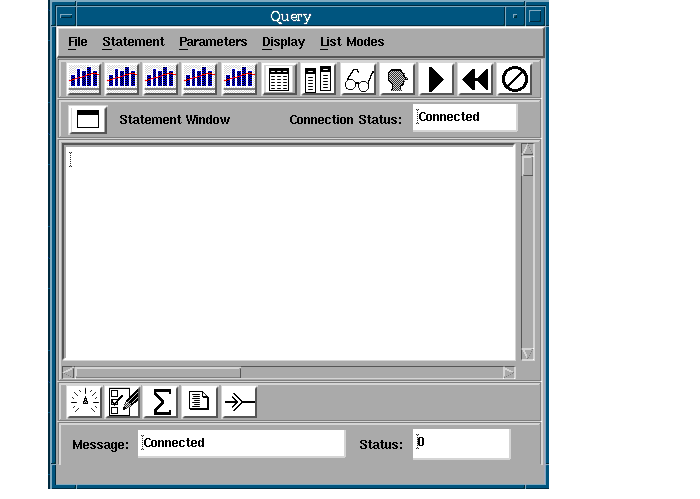Open the File menu
Image resolution: width=700 pixels, height=499 pixels.
[77, 42]
